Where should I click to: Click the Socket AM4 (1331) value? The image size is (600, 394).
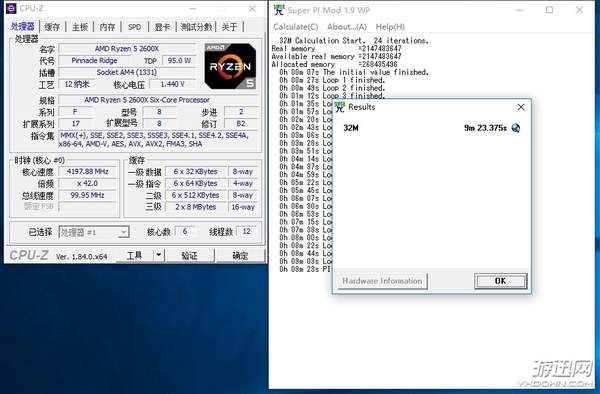(127, 72)
